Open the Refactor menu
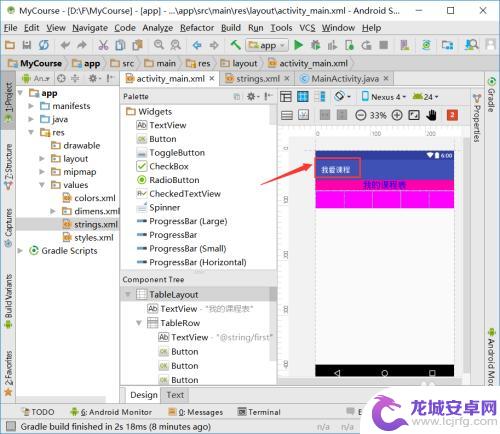Viewport: 500px width, 434px height. click(x=197, y=28)
